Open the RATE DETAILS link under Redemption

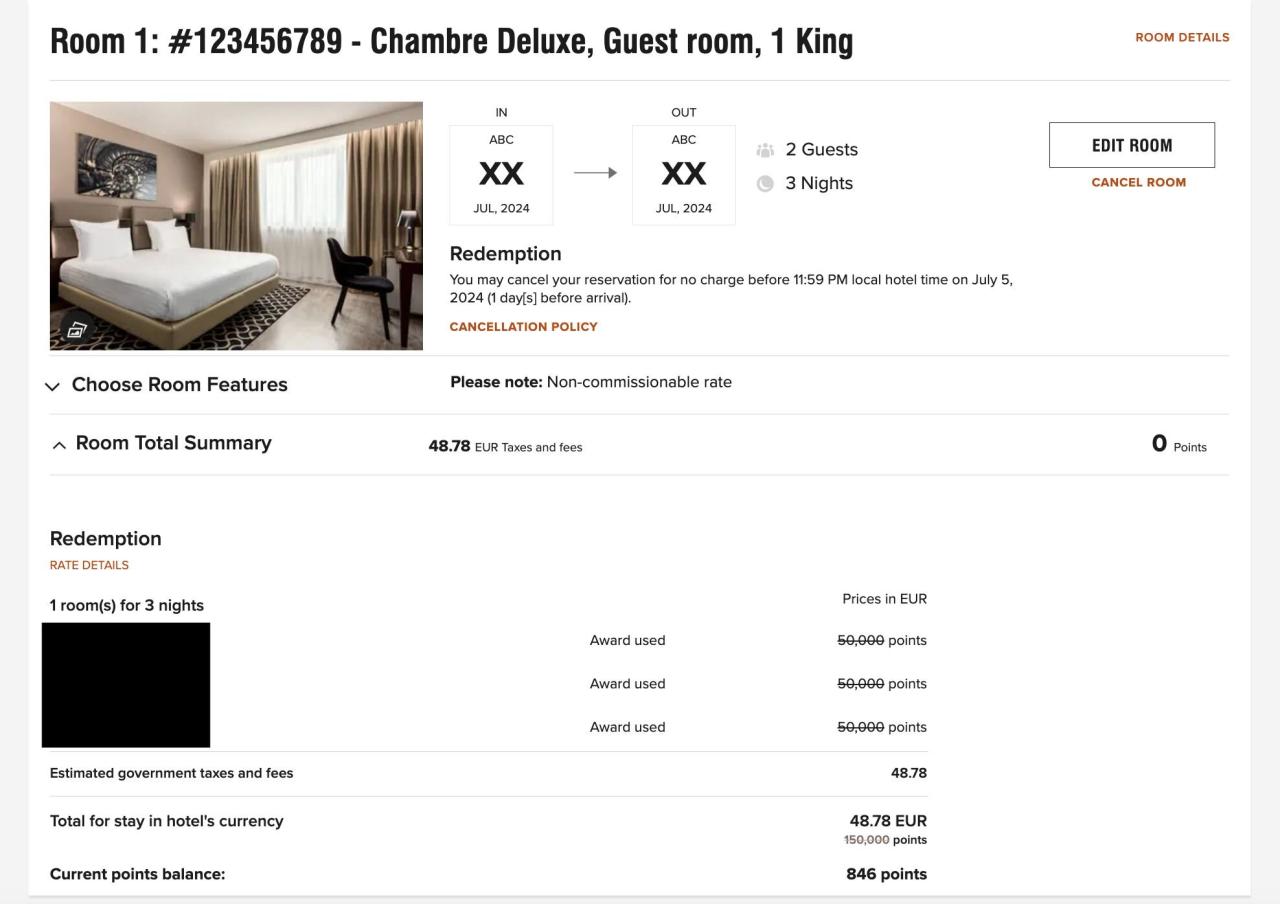[x=89, y=565]
